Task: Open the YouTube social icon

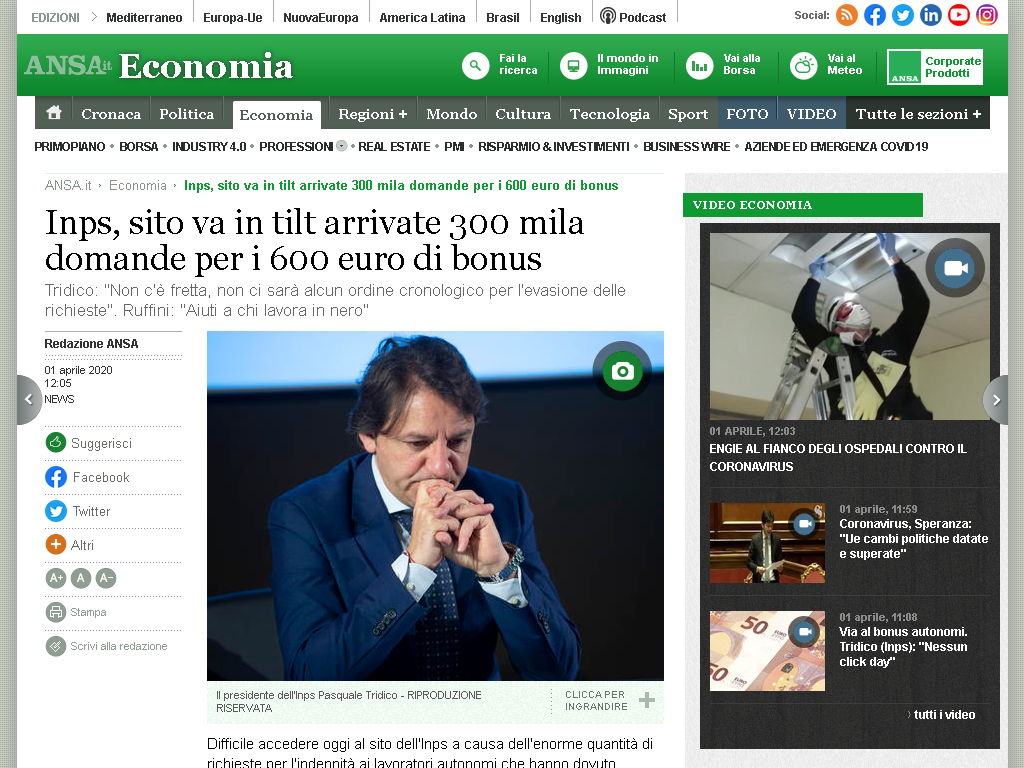Action: (959, 15)
